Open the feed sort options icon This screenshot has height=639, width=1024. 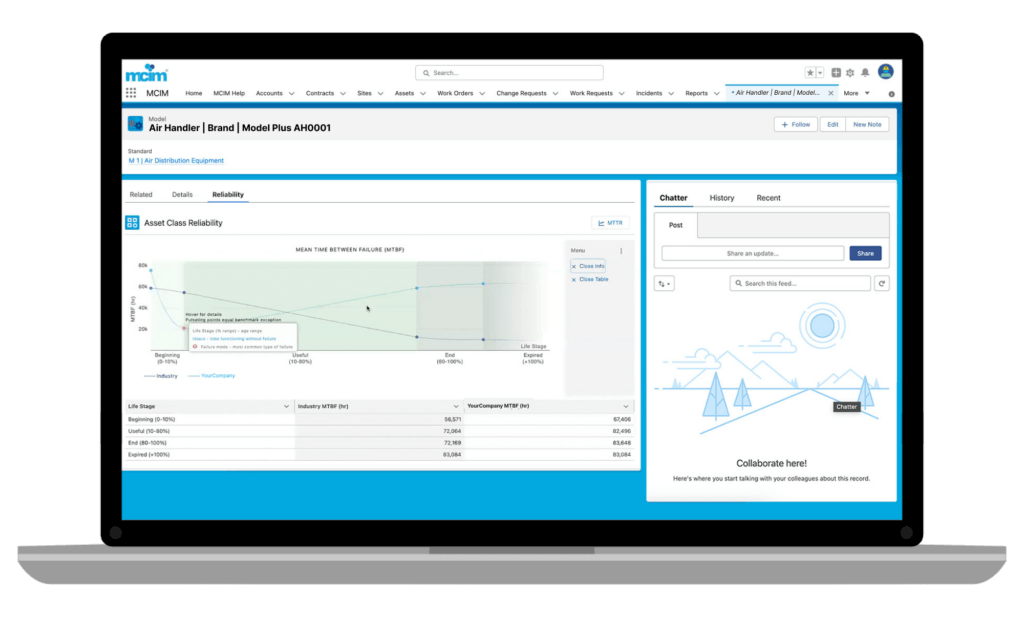664,283
